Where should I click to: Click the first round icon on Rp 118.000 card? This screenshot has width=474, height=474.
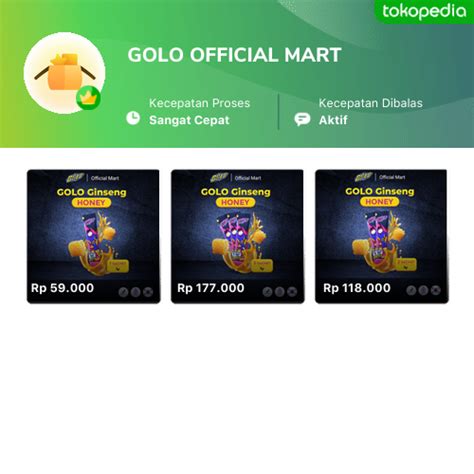point(411,290)
